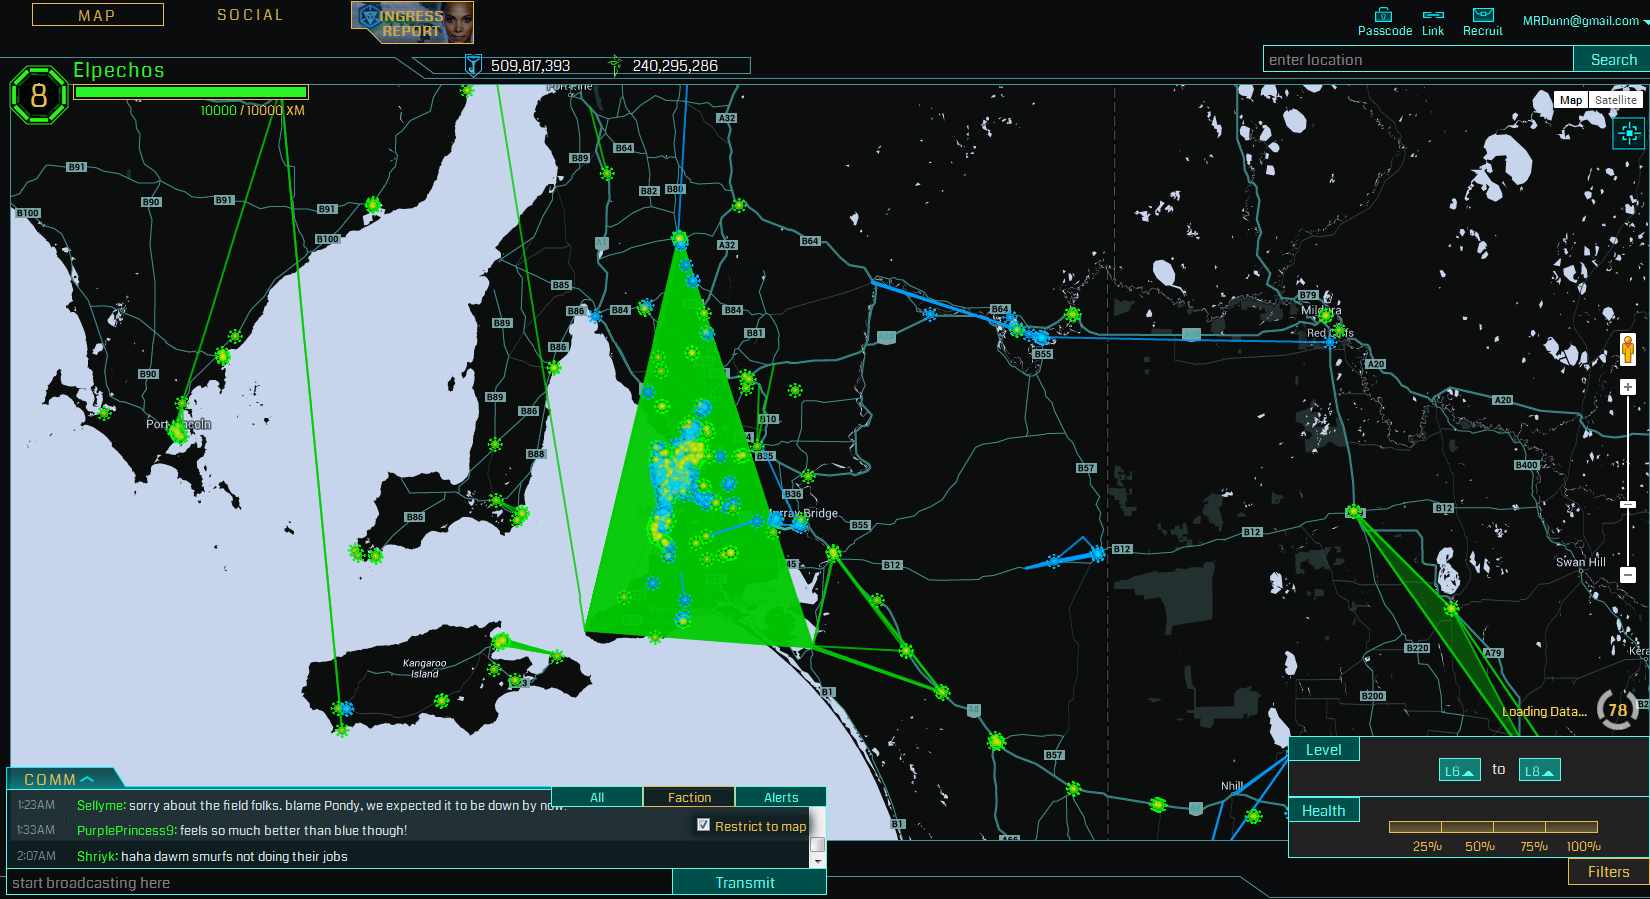Focus the enter location search field

1418,60
